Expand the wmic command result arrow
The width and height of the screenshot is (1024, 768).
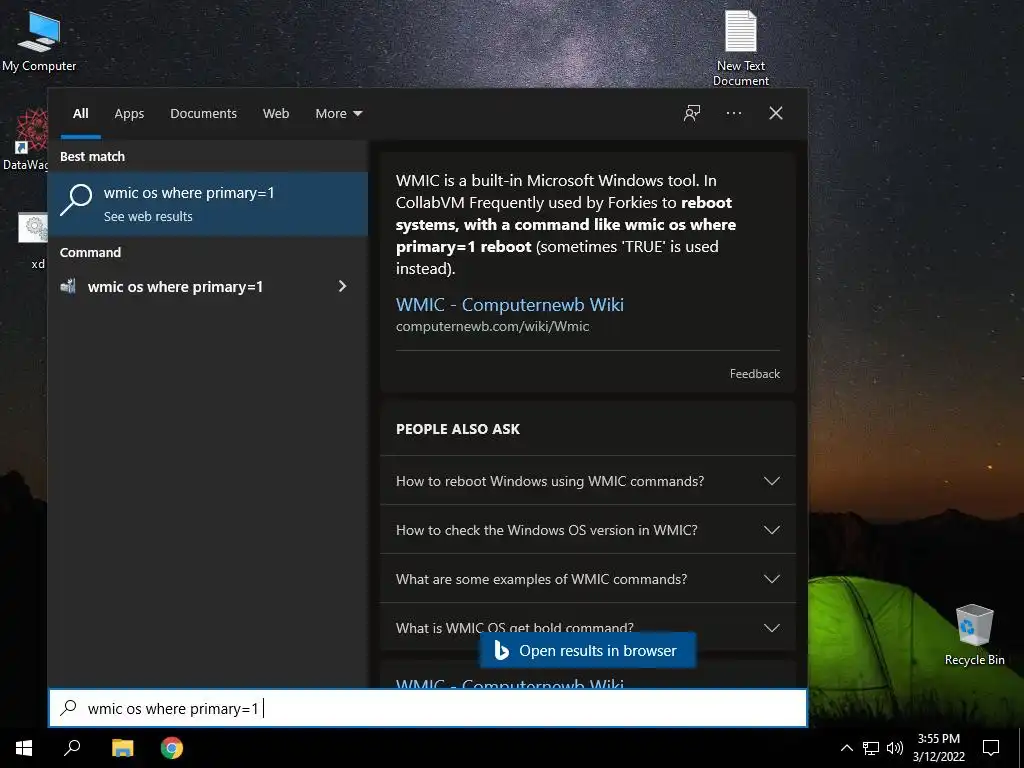[x=342, y=287]
